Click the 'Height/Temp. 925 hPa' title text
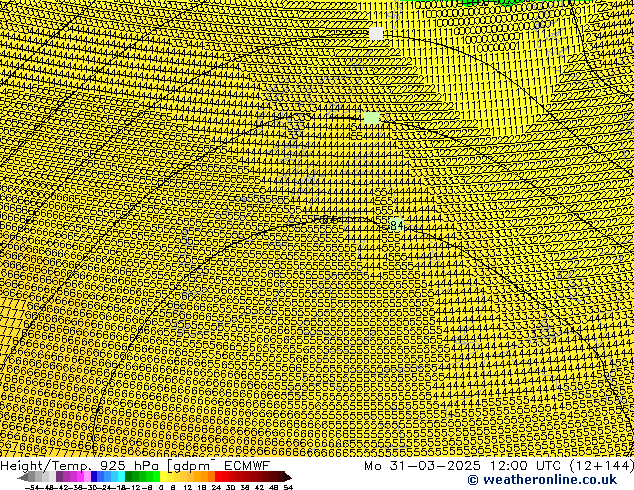634x490 pixels. 80,466
